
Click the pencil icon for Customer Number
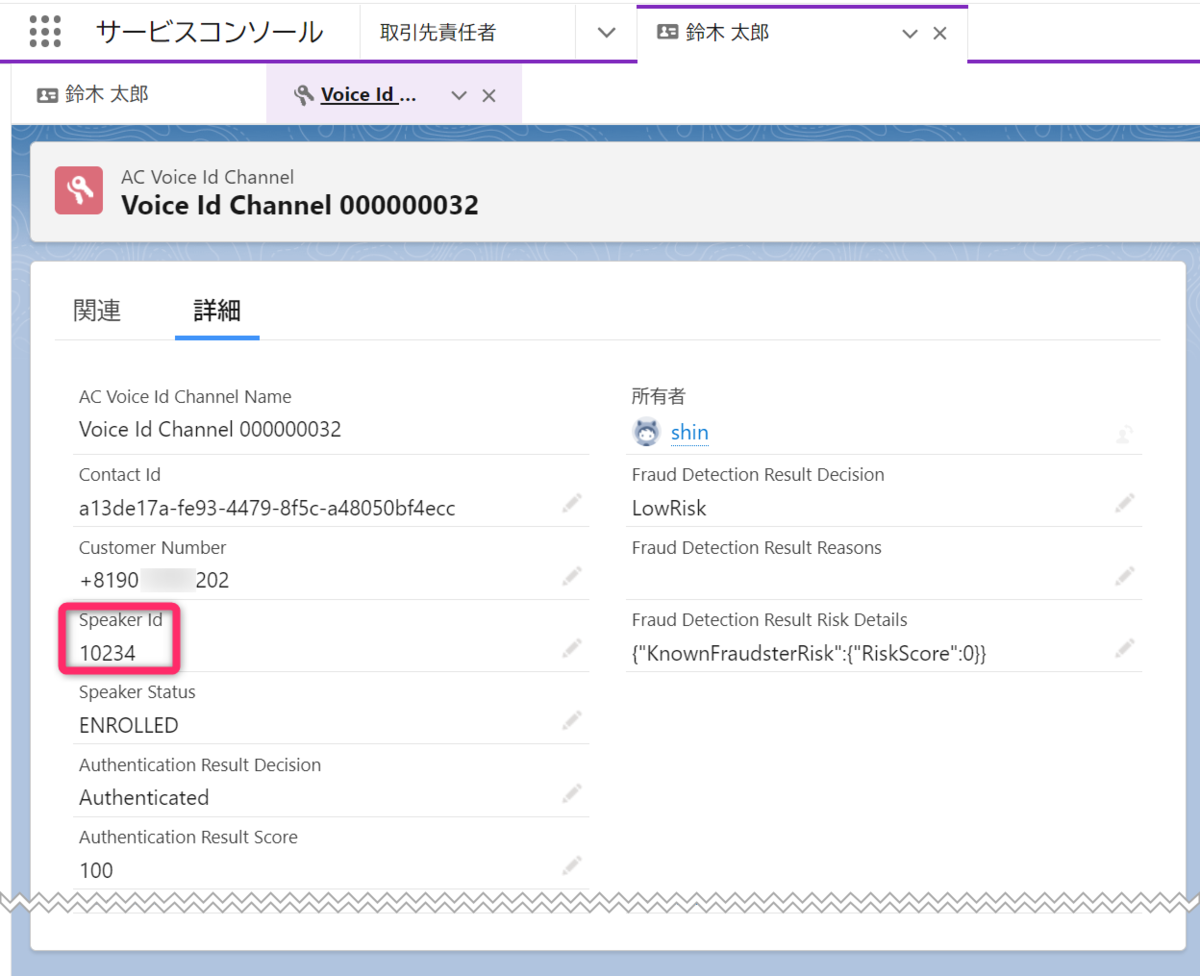571,575
